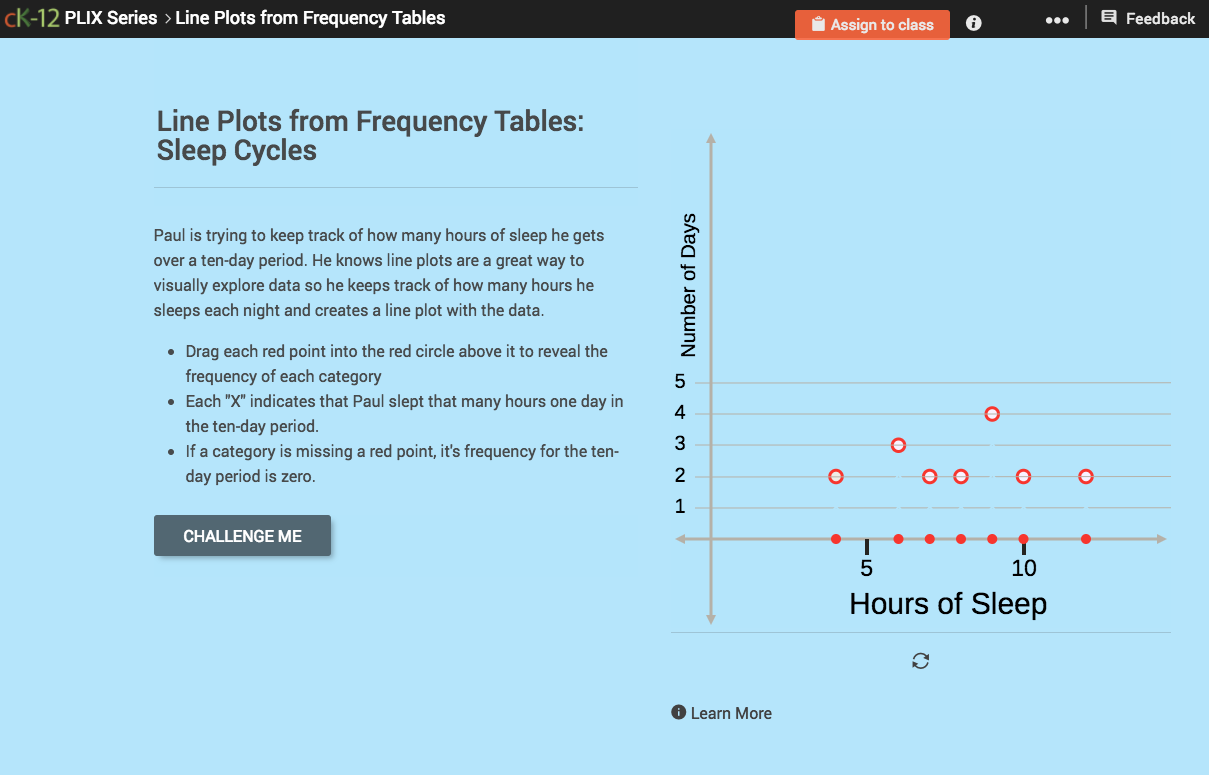Click the leftmost red circle at frequency 2
1209x775 pixels.
point(835,476)
